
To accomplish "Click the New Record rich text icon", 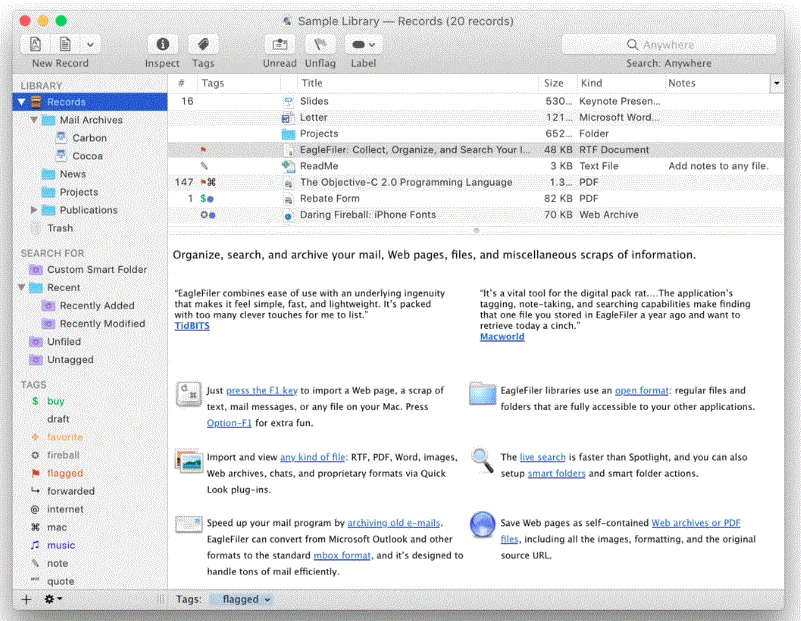I will [x=35, y=44].
